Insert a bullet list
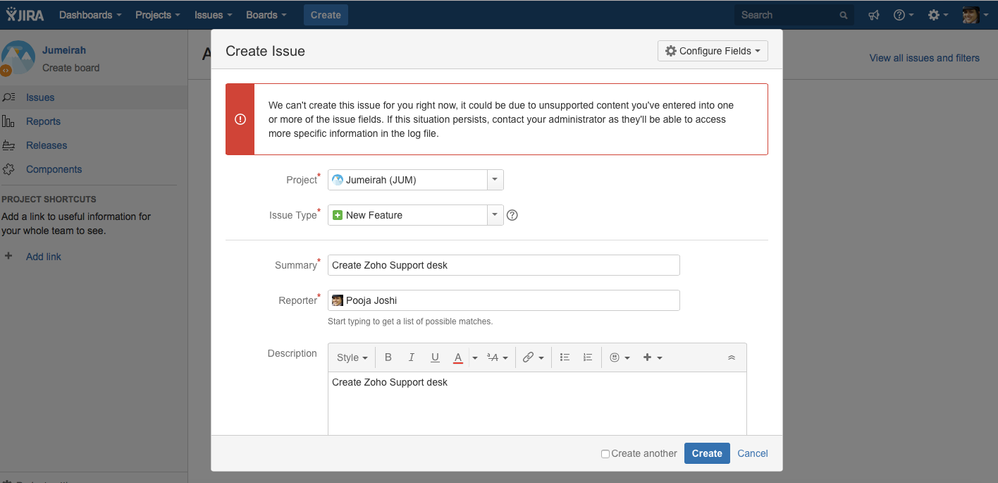The width and height of the screenshot is (998, 483). pyautogui.click(x=565, y=358)
